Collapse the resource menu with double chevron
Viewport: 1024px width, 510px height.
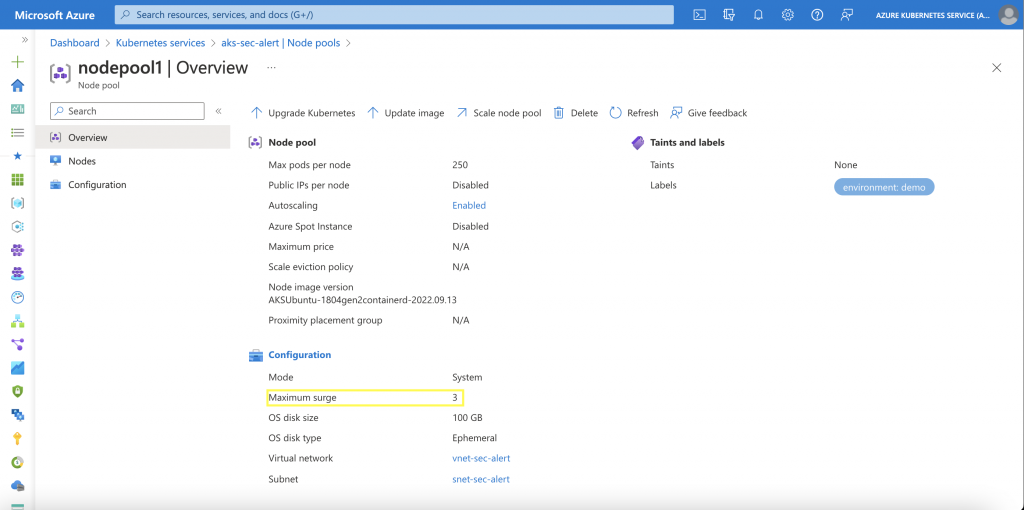pos(219,111)
